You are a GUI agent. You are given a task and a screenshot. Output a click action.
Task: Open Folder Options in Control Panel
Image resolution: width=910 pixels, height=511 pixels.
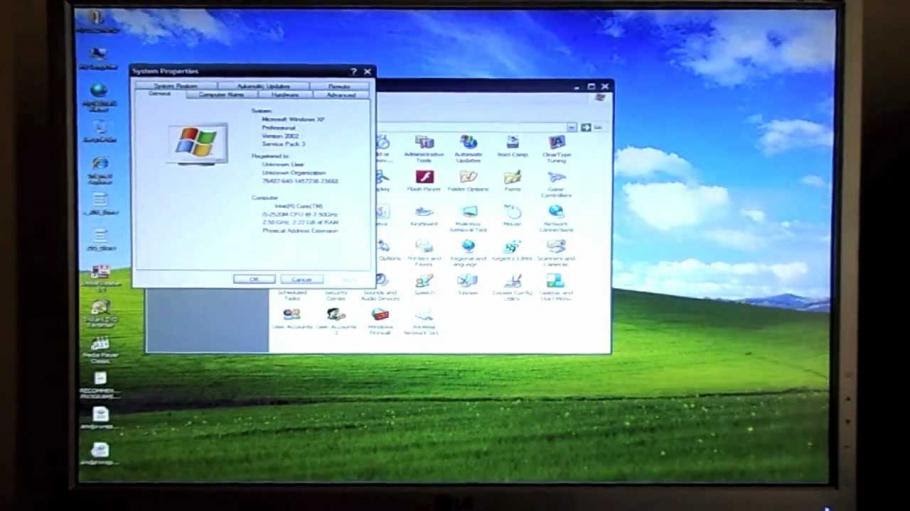coord(468,181)
